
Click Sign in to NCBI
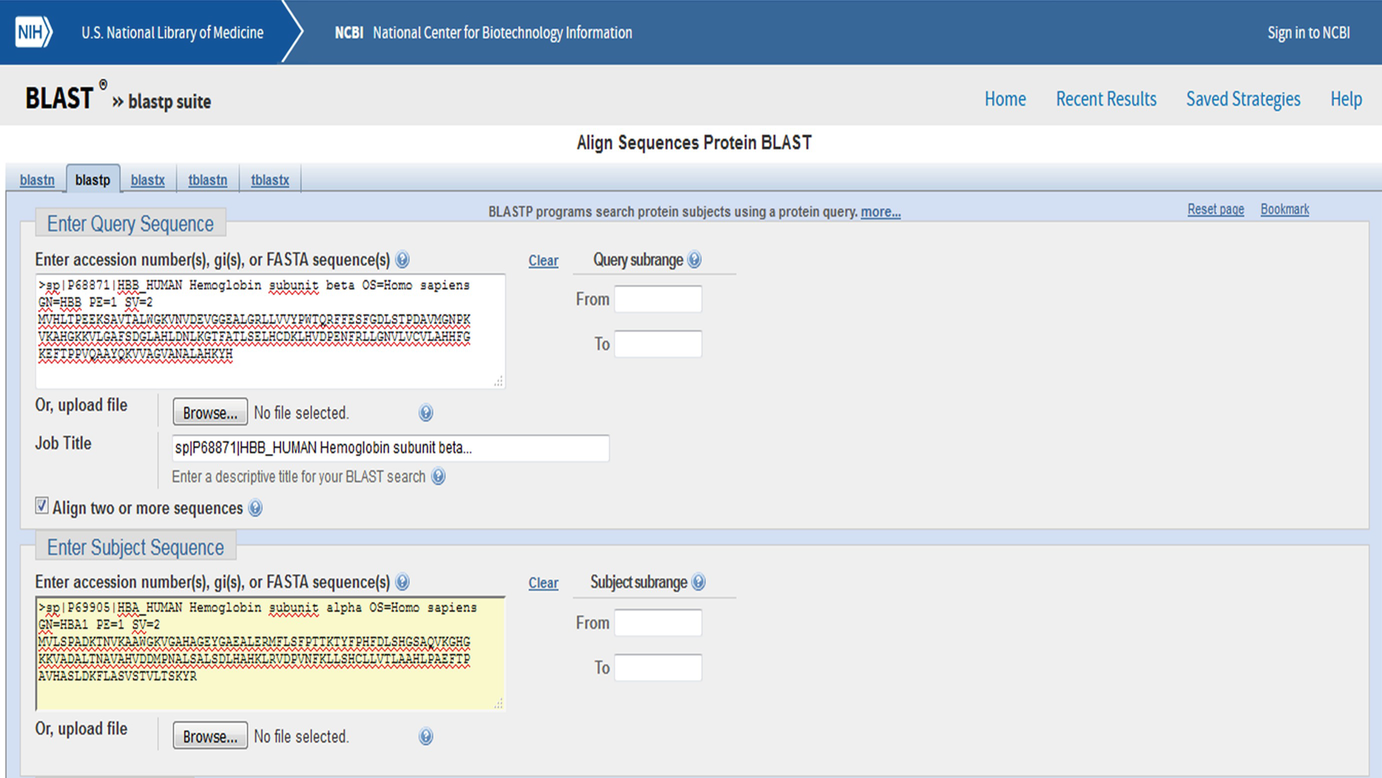[x=1308, y=33]
